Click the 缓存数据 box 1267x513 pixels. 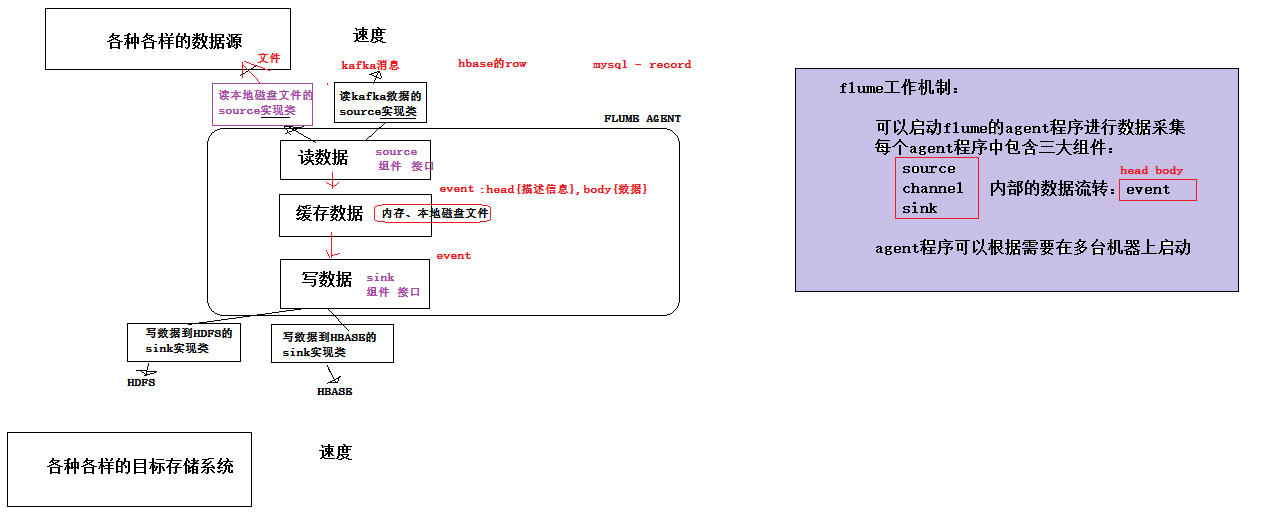click(x=328, y=214)
